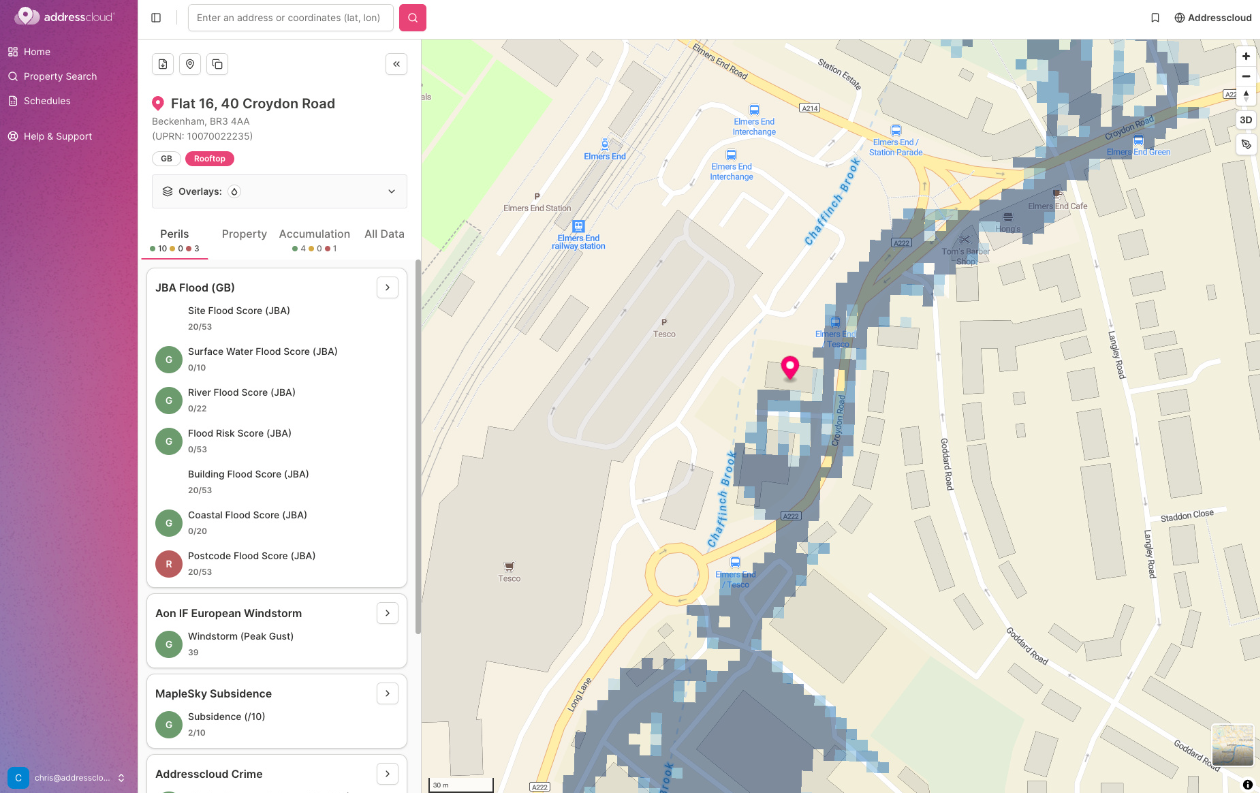Click the Tesco shopping cart map icon
The width and height of the screenshot is (1260, 793).
(510, 566)
